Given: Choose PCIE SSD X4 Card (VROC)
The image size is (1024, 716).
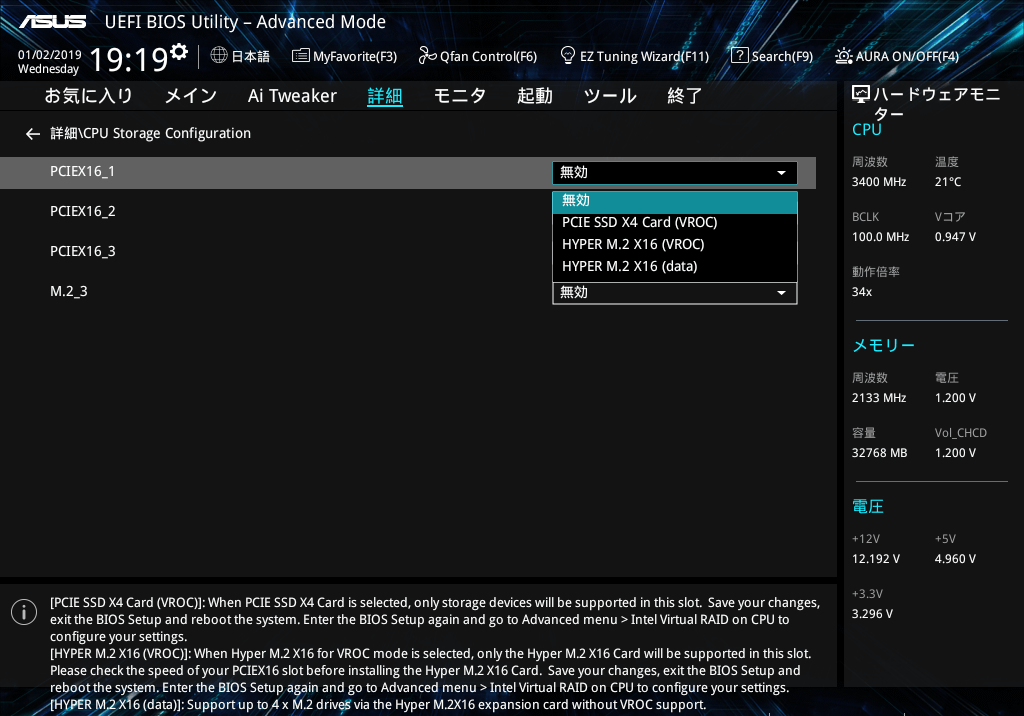Looking at the screenshot, I should point(674,223).
